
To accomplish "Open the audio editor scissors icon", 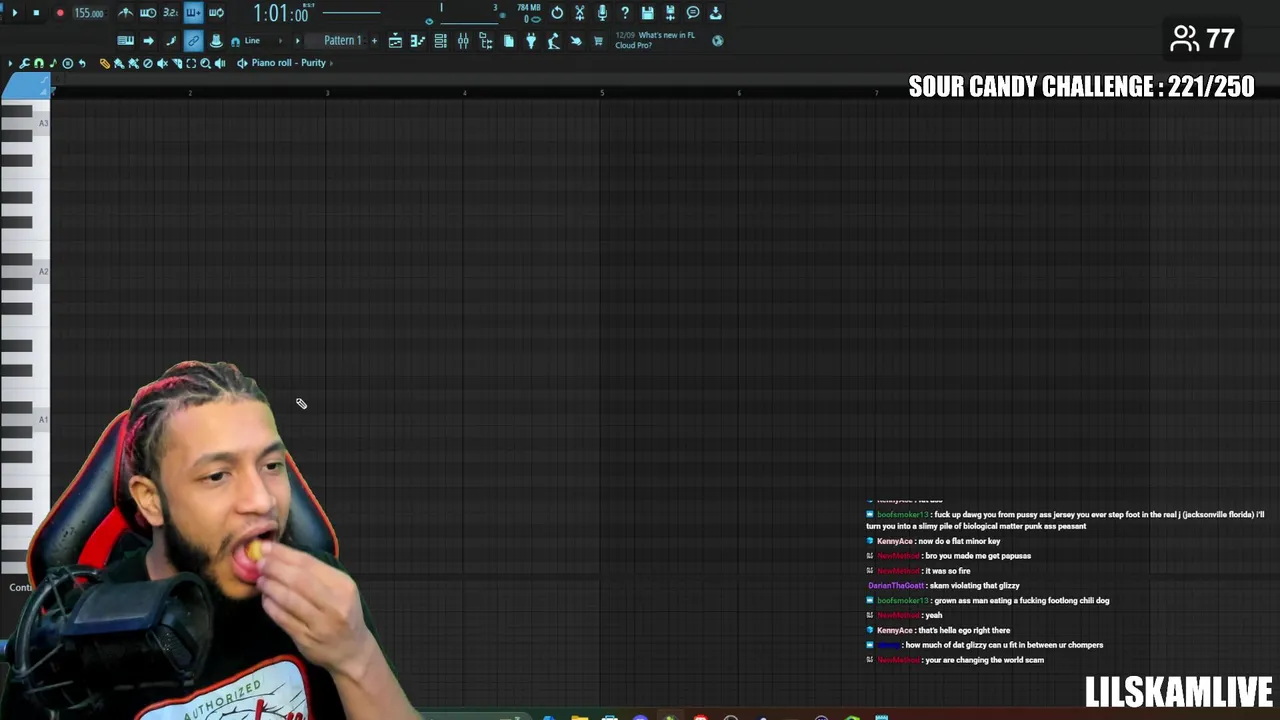I will click(x=579, y=13).
